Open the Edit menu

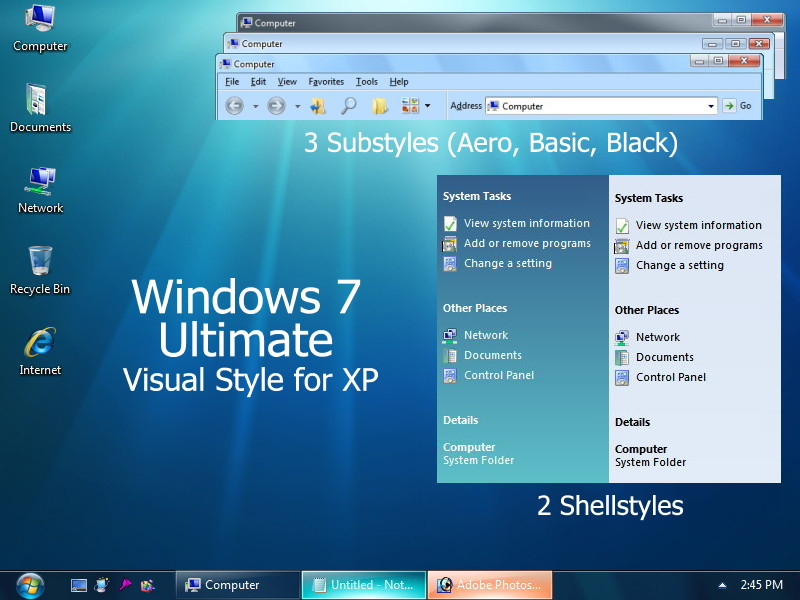click(x=258, y=82)
